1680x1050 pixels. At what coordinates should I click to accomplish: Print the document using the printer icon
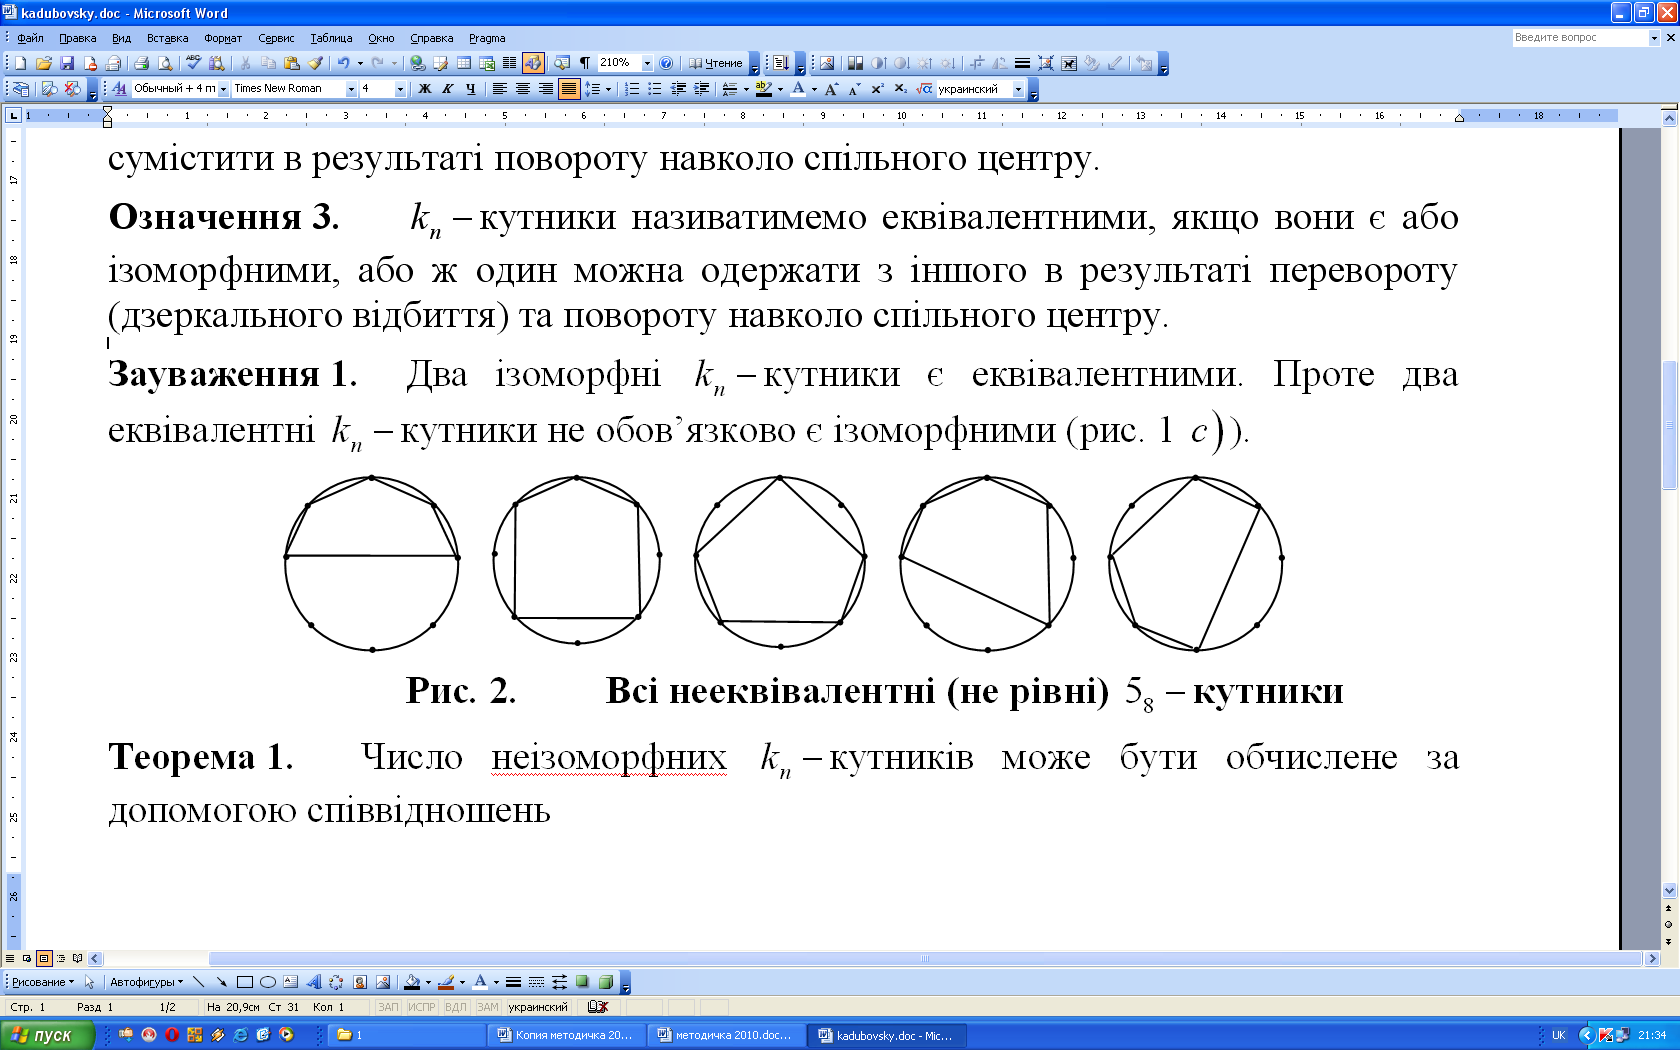(x=142, y=63)
